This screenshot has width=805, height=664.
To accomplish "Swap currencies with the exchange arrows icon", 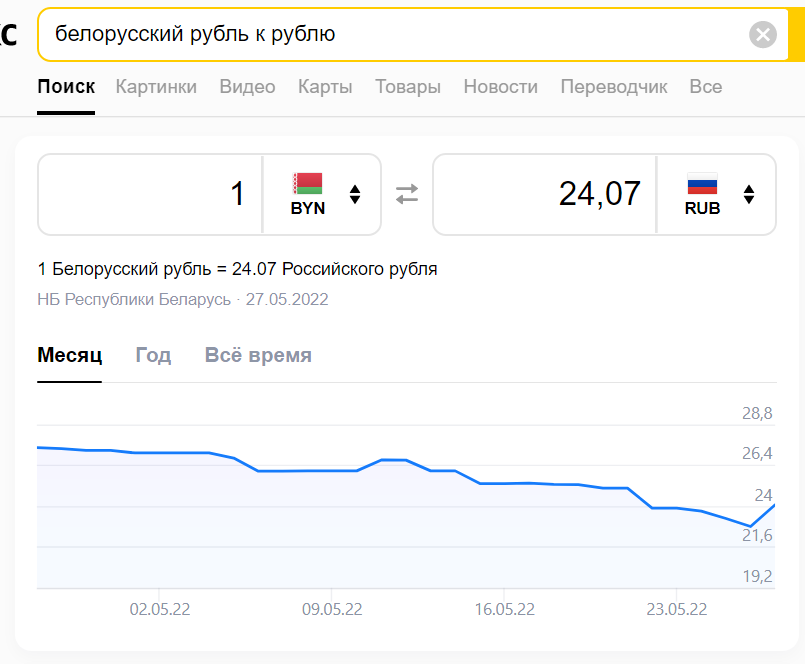I will (407, 195).
